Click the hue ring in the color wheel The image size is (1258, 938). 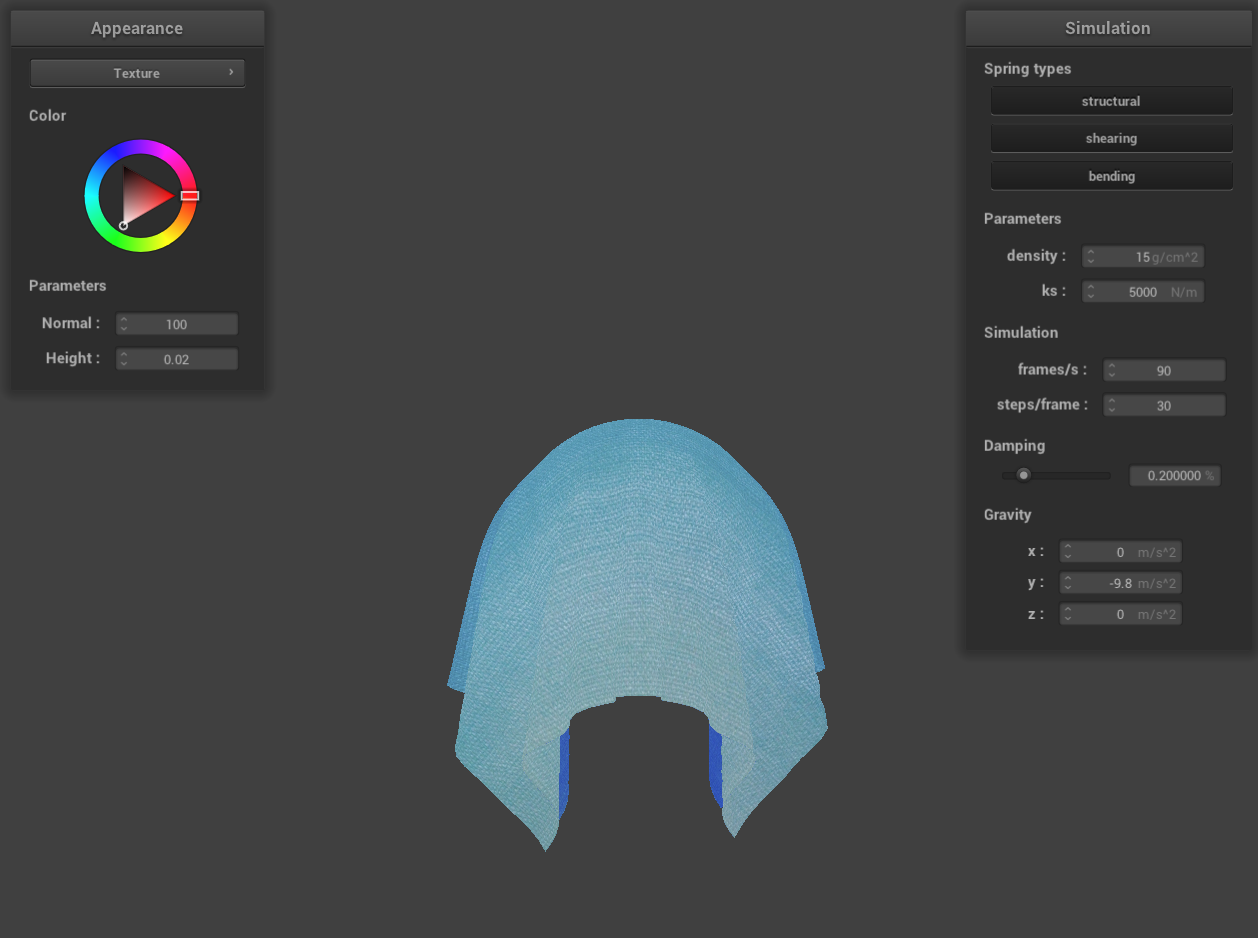[x=140, y=148]
